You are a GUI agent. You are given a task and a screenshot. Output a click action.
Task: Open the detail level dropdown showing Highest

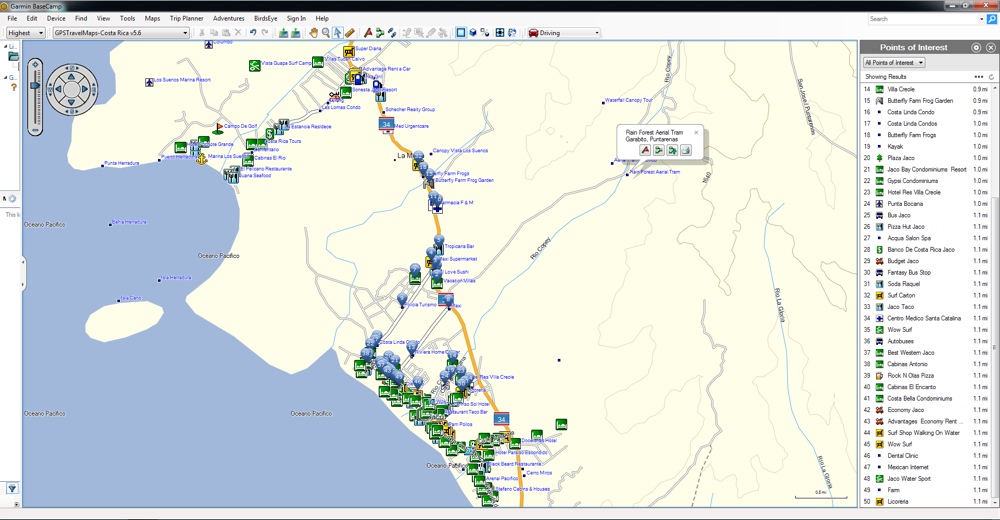pyautogui.click(x=26, y=33)
